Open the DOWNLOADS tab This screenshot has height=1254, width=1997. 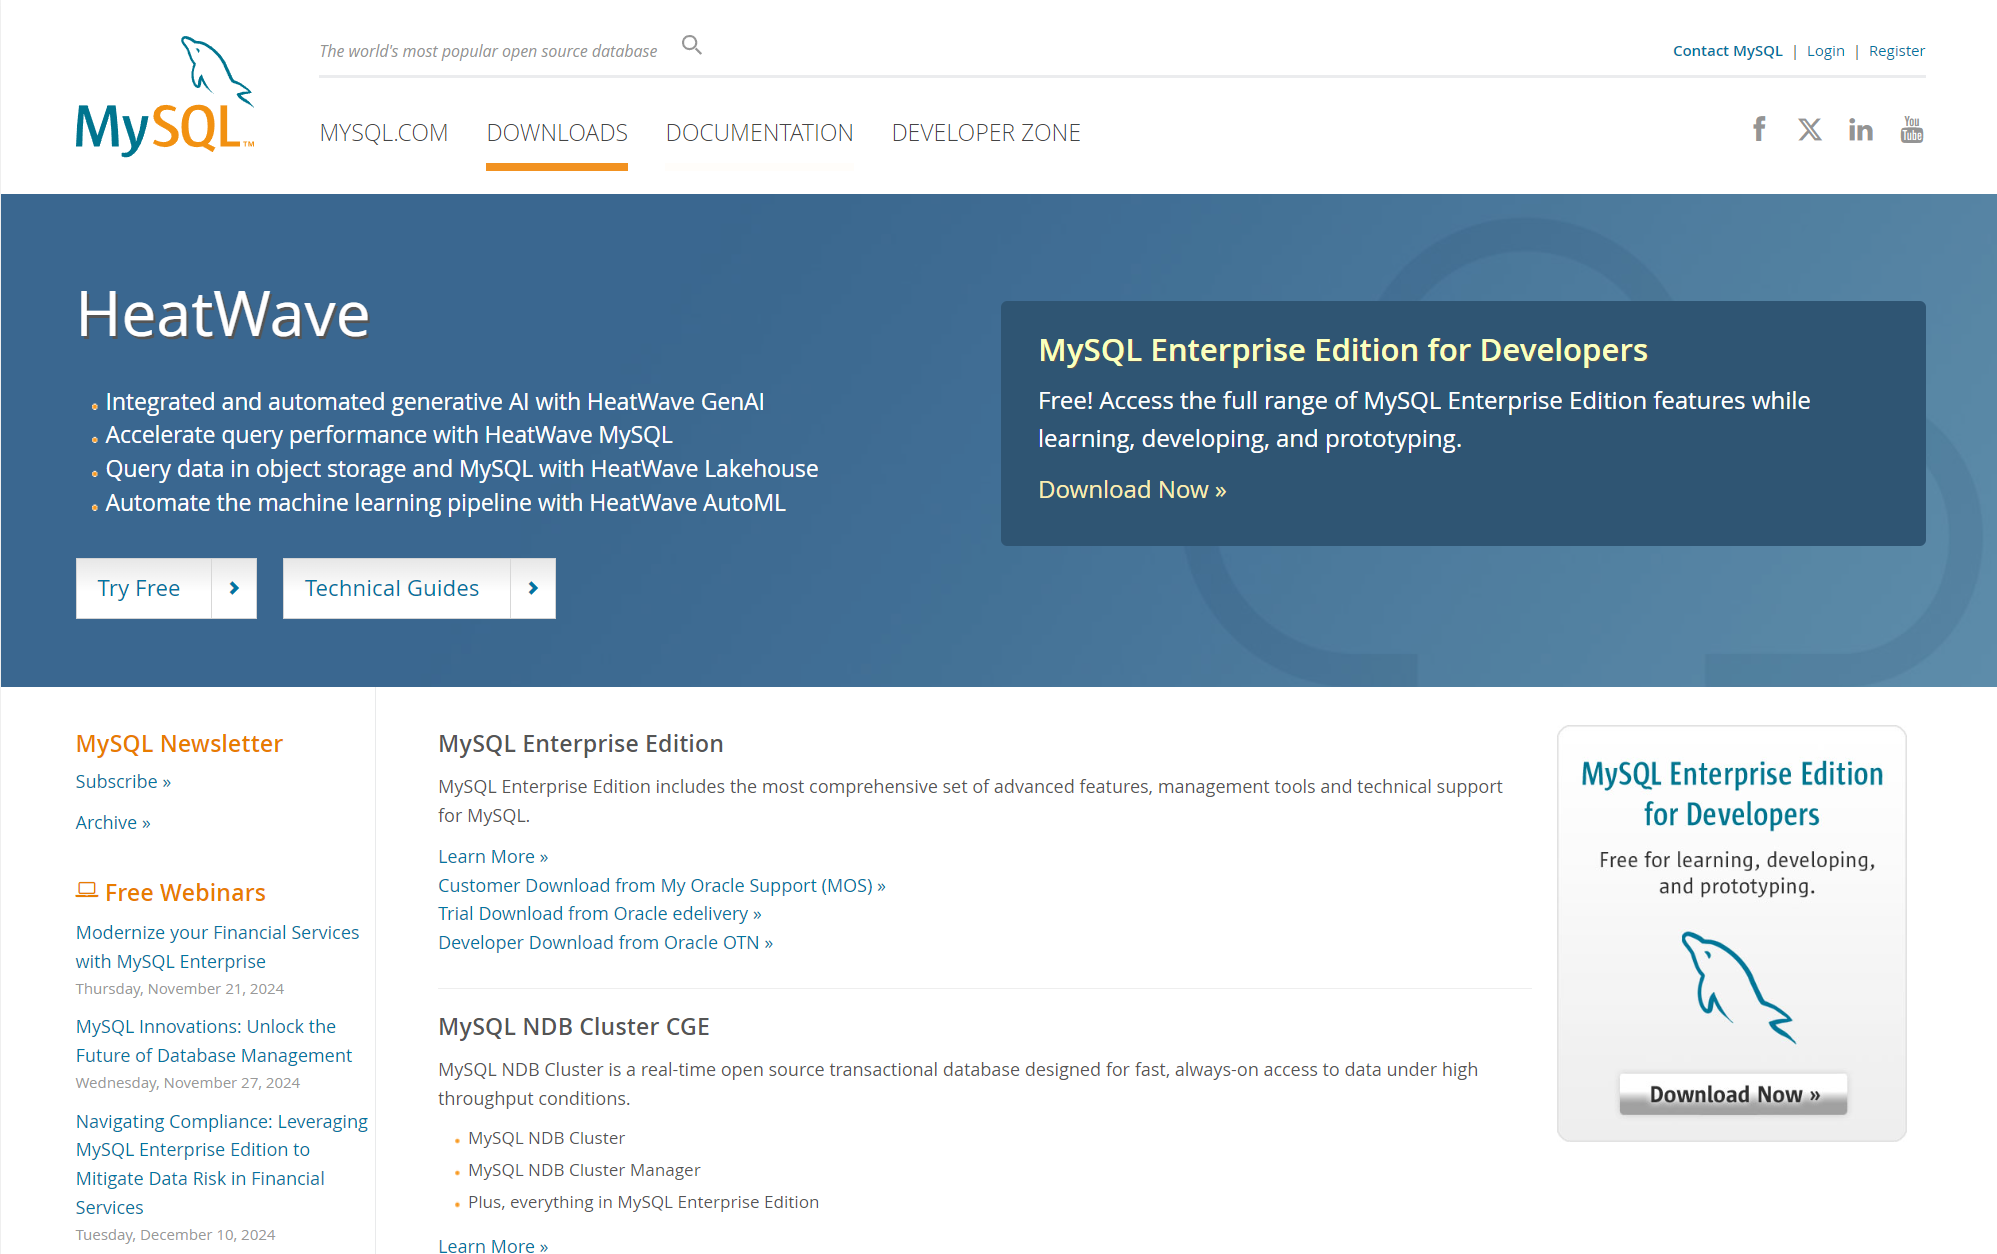click(x=557, y=133)
